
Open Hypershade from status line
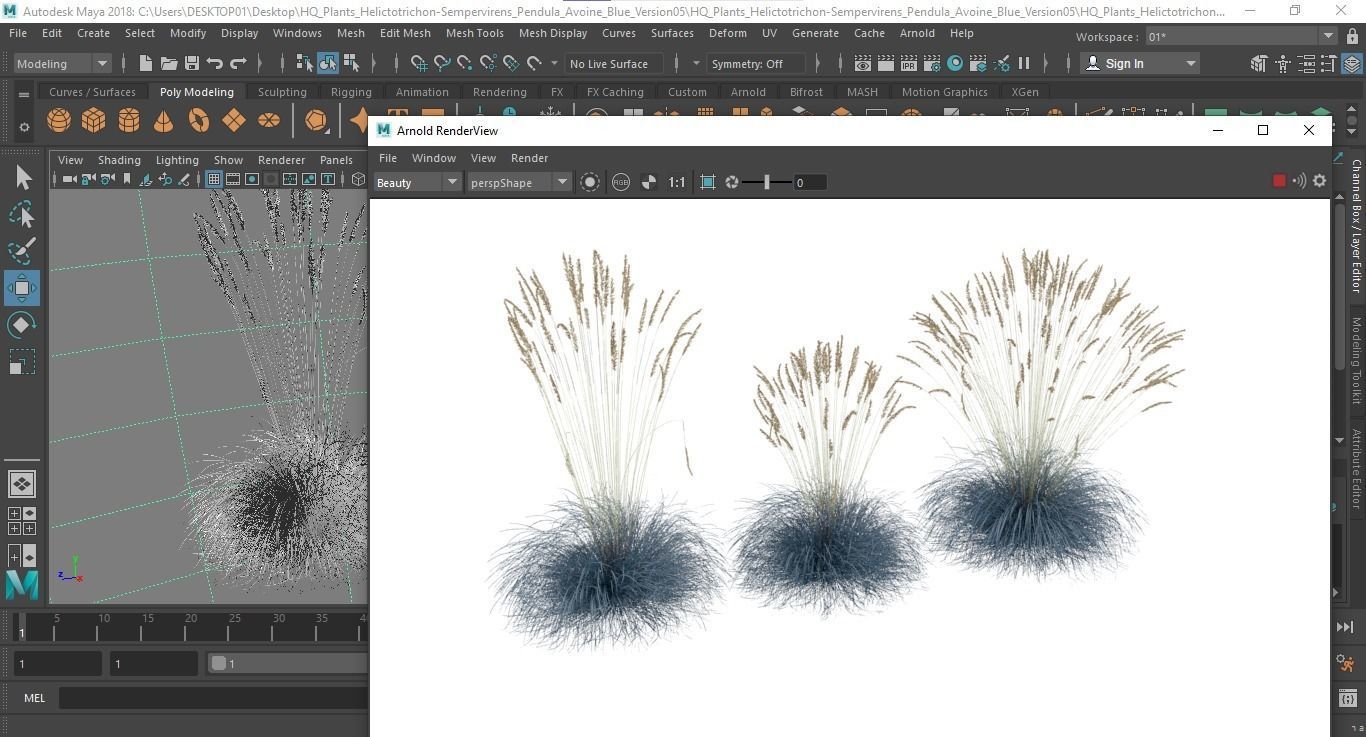(x=955, y=63)
